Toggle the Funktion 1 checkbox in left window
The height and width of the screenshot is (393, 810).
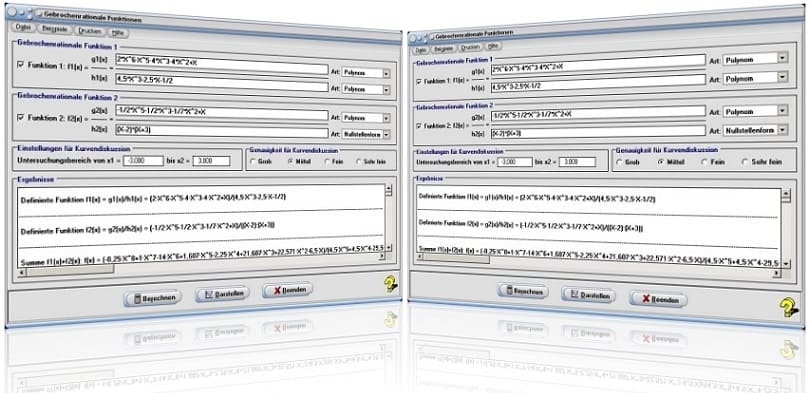(x=20, y=66)
